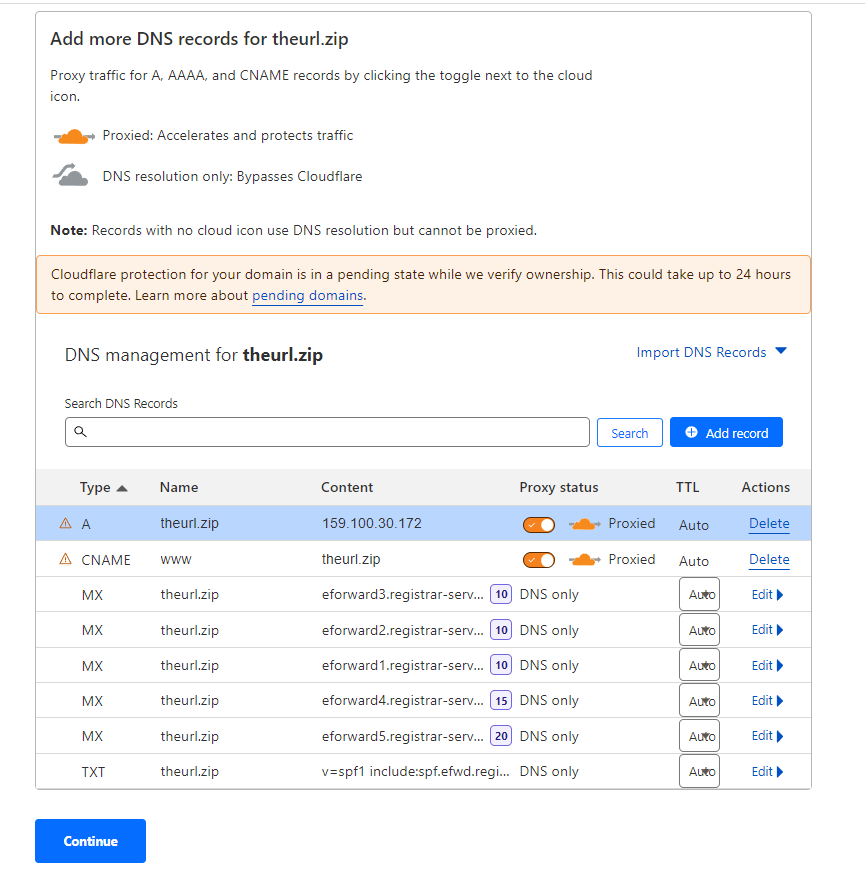The width and height of the screenshot is (865, 883).
Task: Open TTL dropdown for eforward4 MX record
Action: tap(699, 701)
